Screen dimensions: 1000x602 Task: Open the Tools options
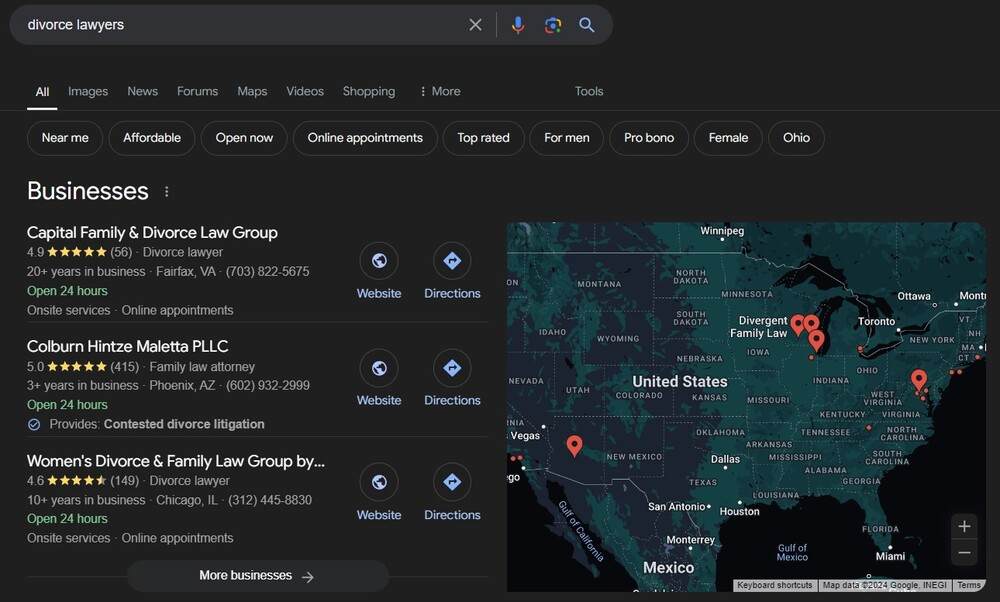point(589,91)
